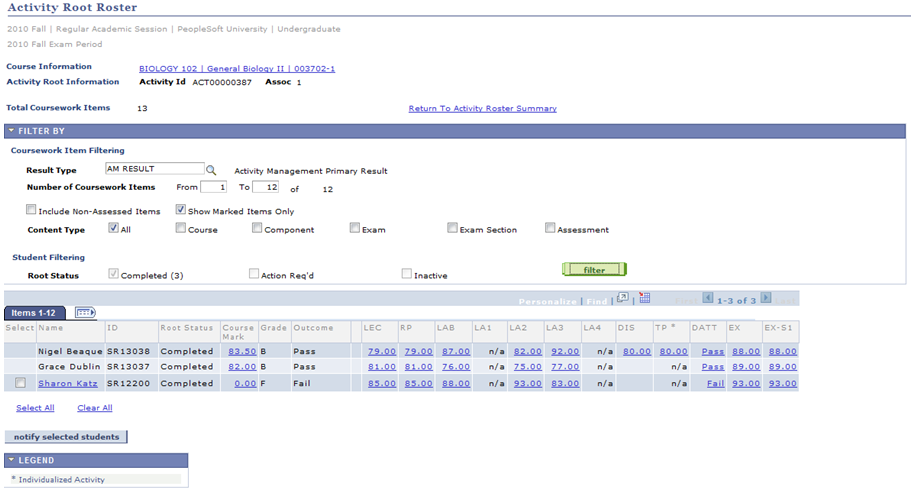Click student ID SR13038

(x=128, y=351)
